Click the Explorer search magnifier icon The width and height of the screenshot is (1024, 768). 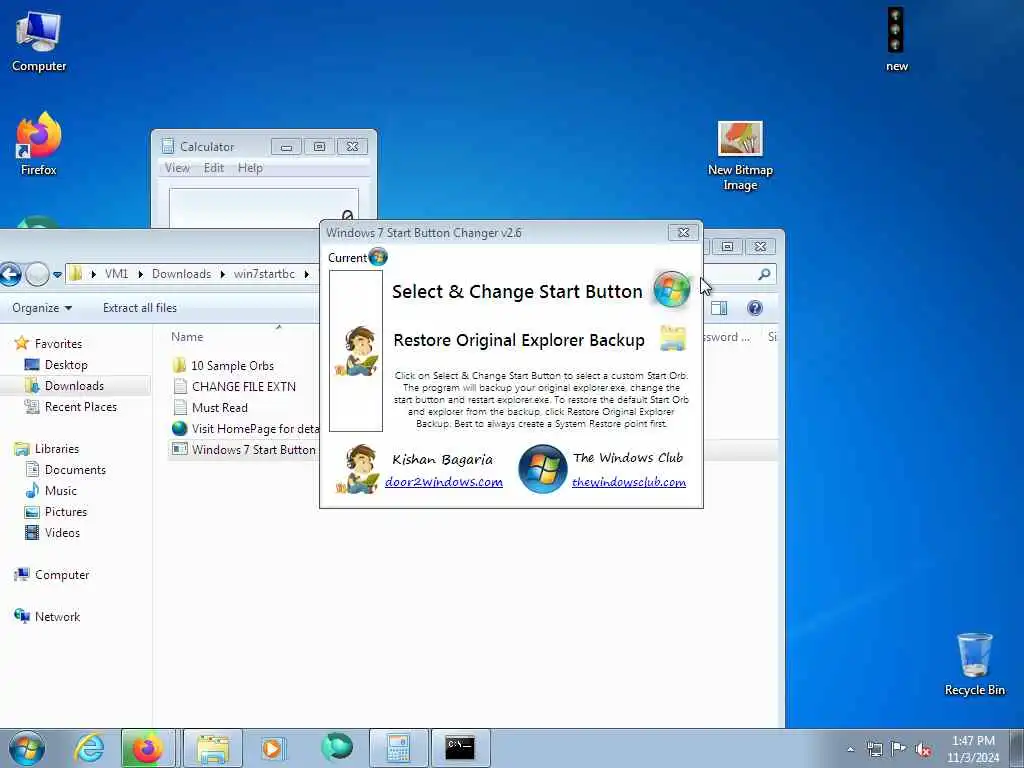(x=764, y=274)
